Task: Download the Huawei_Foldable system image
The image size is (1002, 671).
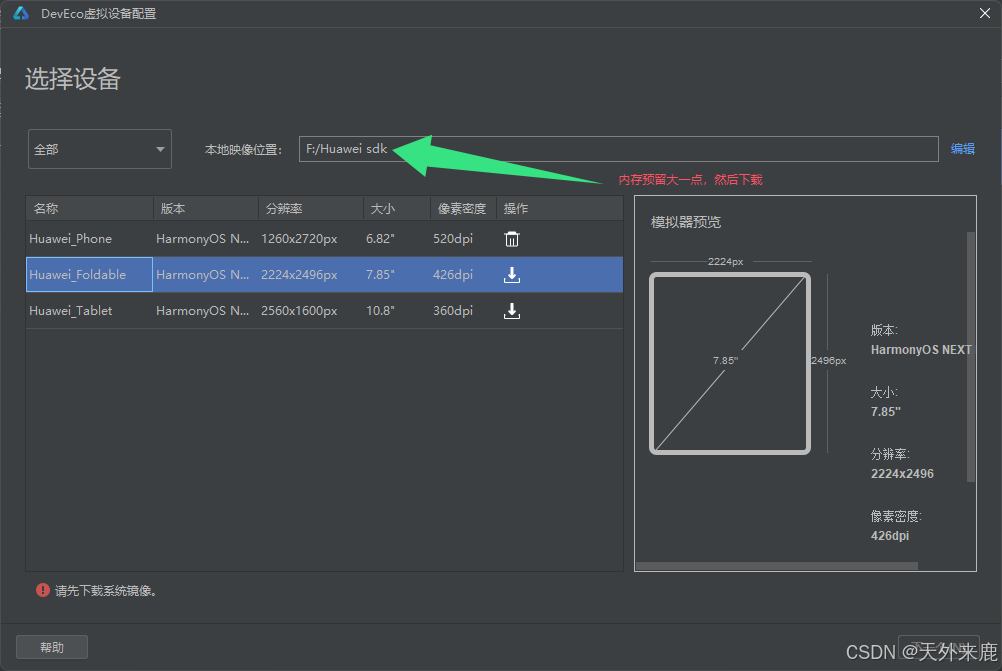Action: [x=512, y=275]
